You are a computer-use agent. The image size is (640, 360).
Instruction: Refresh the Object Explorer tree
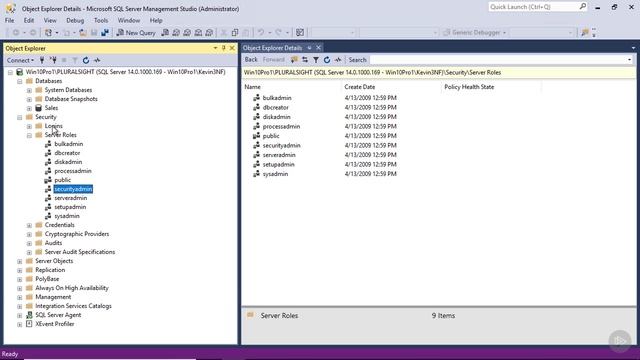pyautogui.click(x=86, y=60)
